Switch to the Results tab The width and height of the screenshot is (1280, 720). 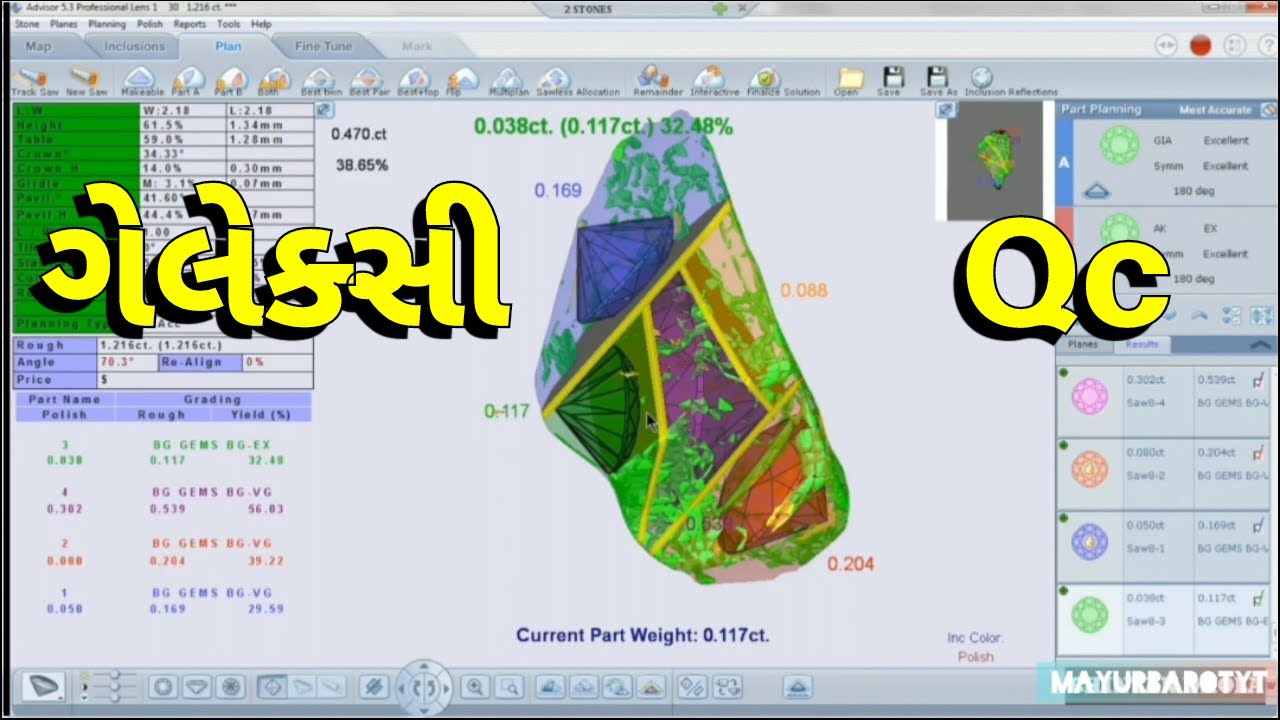1142,344
